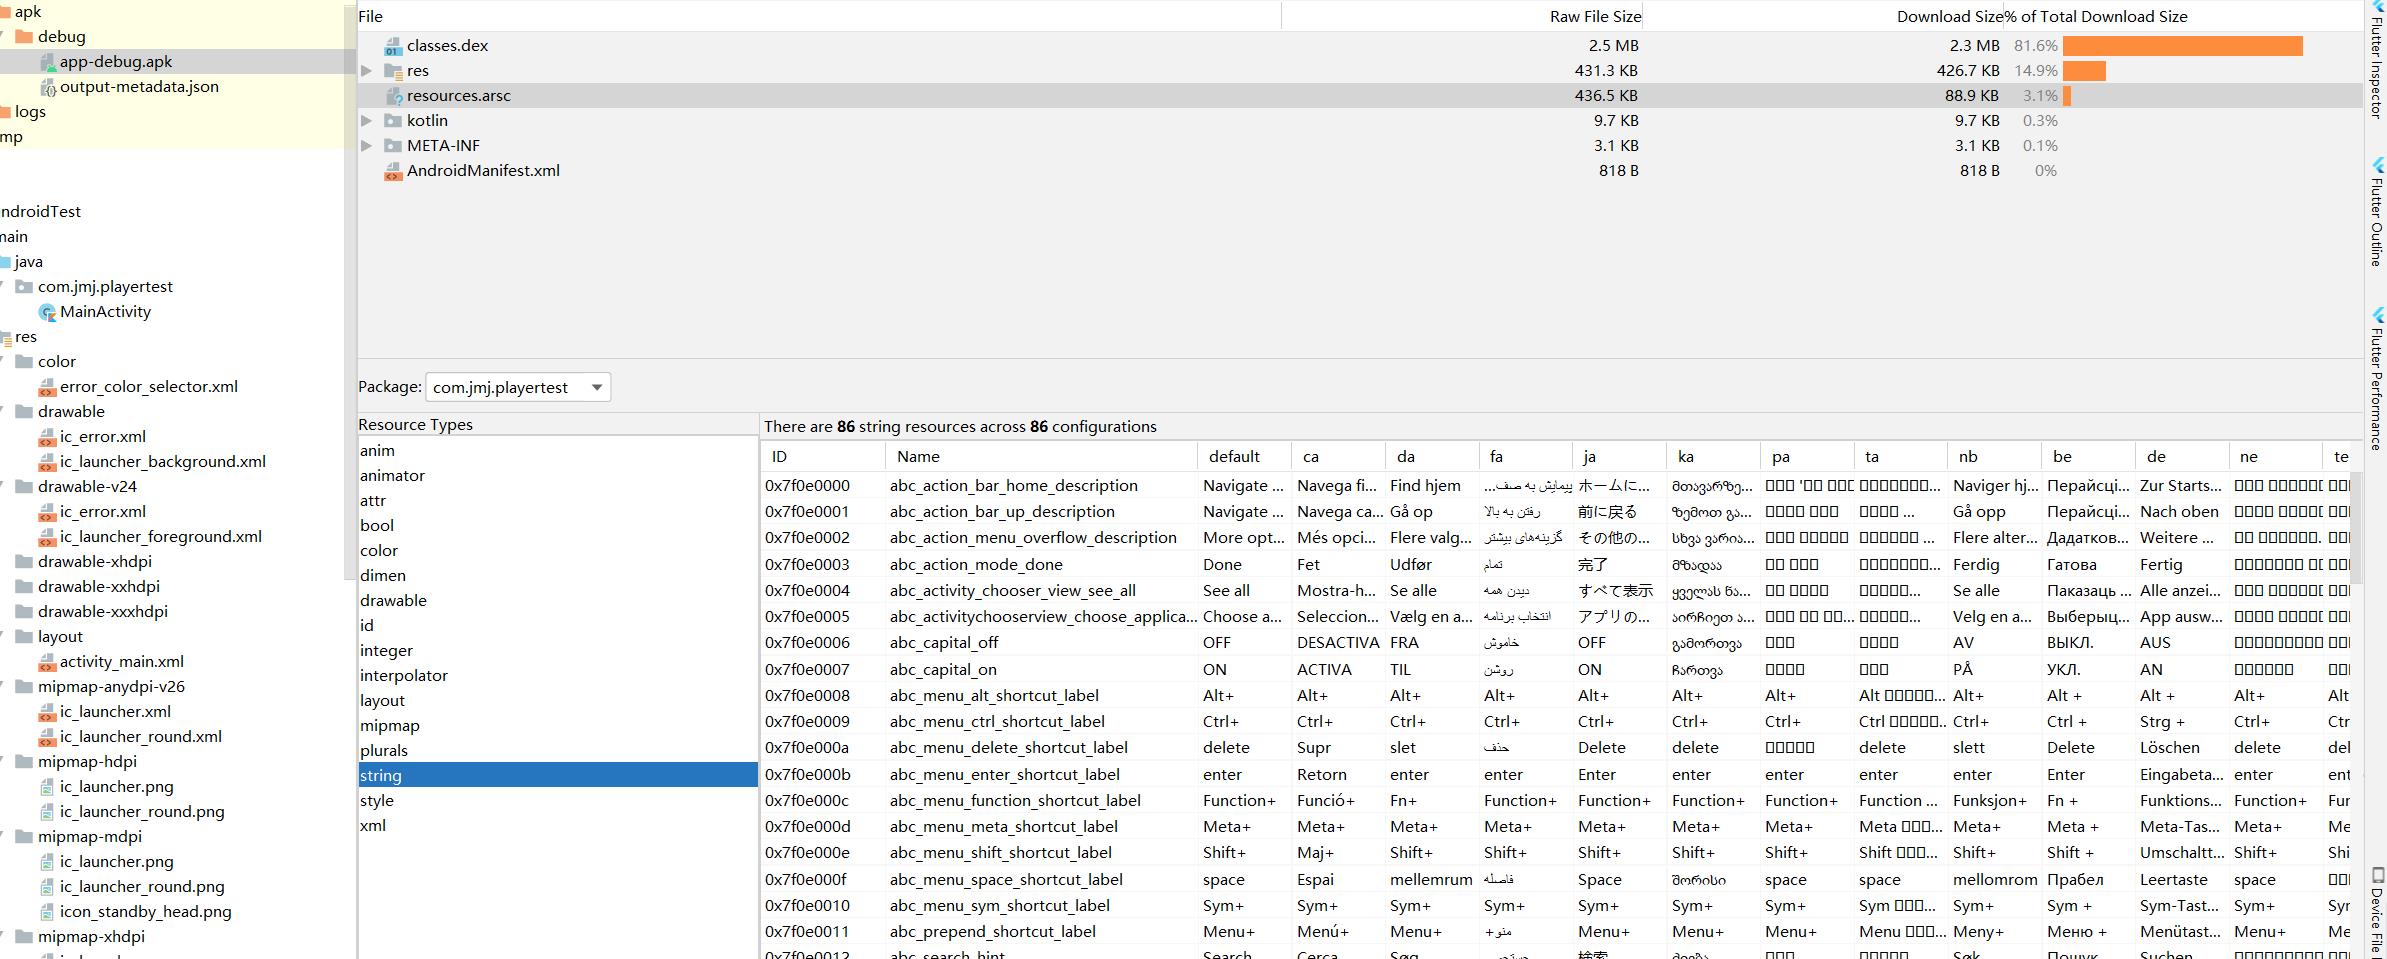Select classes.dex file icon

pyautogui.click(x=394, y=46)
